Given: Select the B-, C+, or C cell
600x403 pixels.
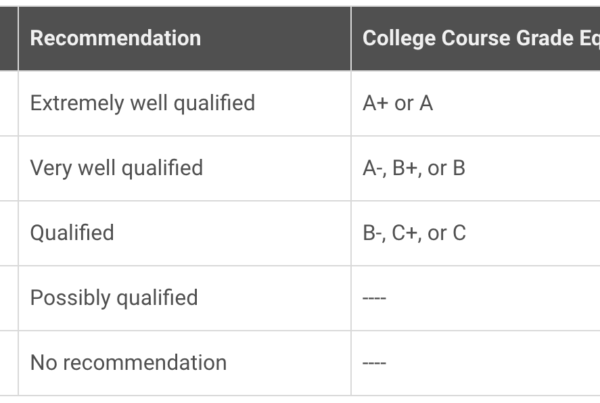Looking at the screenshot, I should [476, 233].
